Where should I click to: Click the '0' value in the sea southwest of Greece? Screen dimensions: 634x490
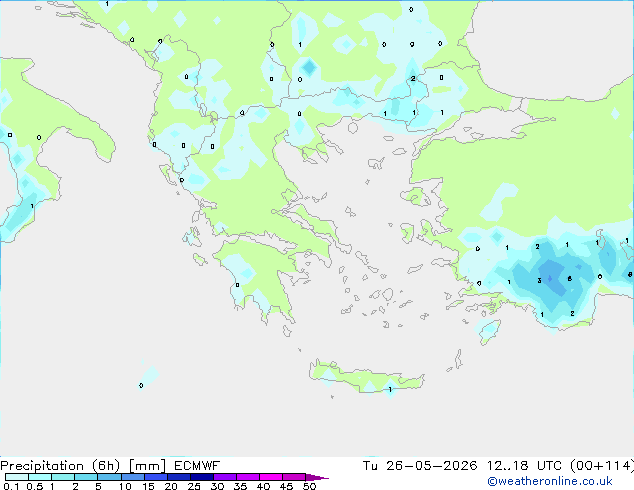pyautogui.click(x=141, y=385)
